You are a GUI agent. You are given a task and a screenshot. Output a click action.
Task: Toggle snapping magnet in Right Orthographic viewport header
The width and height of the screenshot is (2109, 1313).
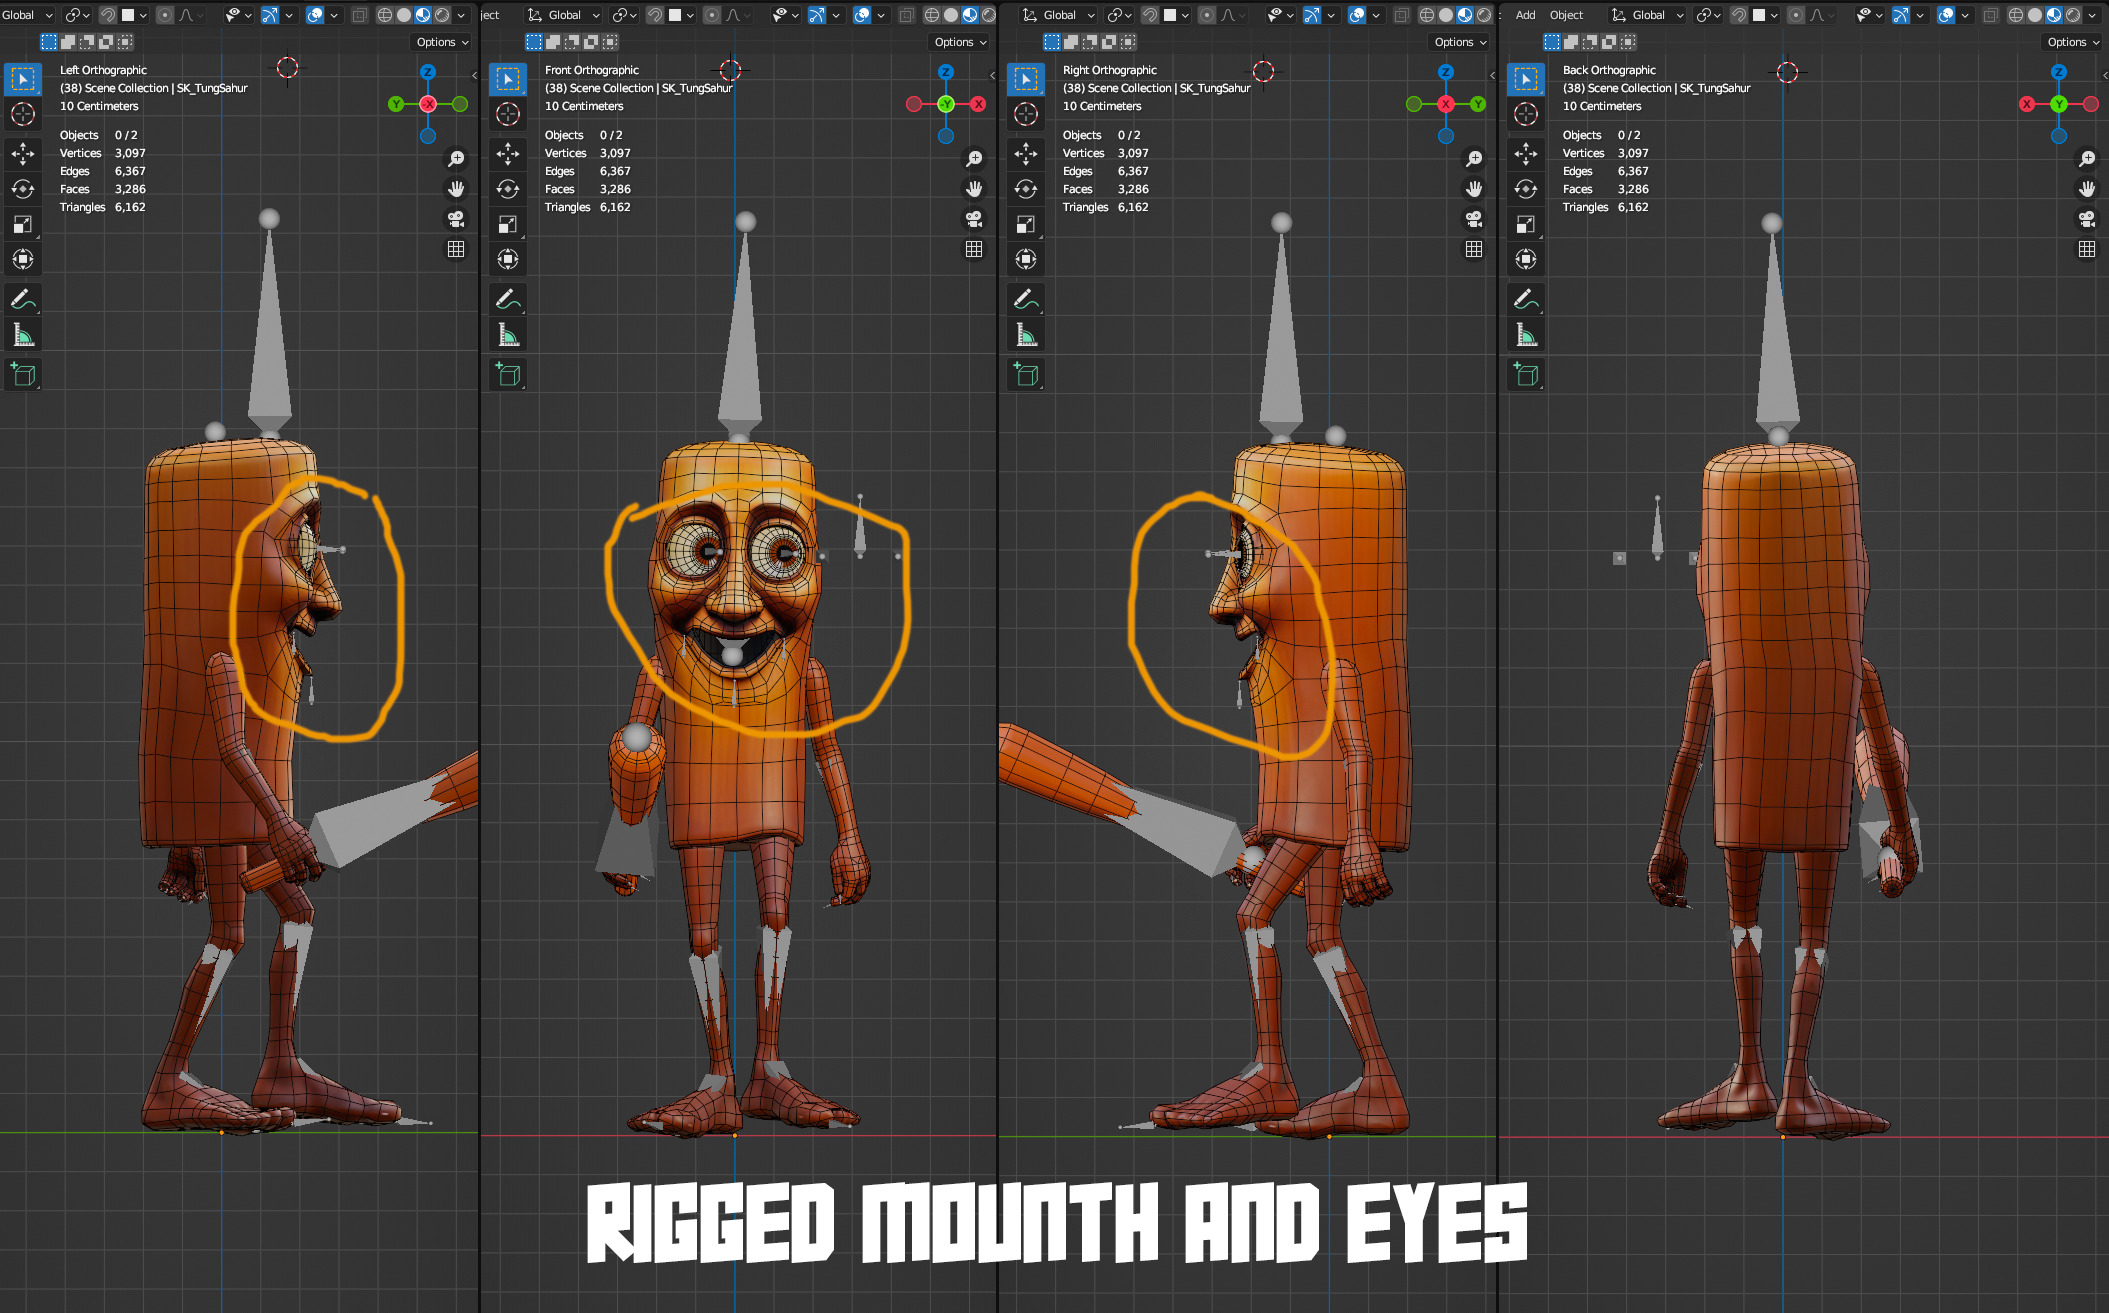point(1150,15)
